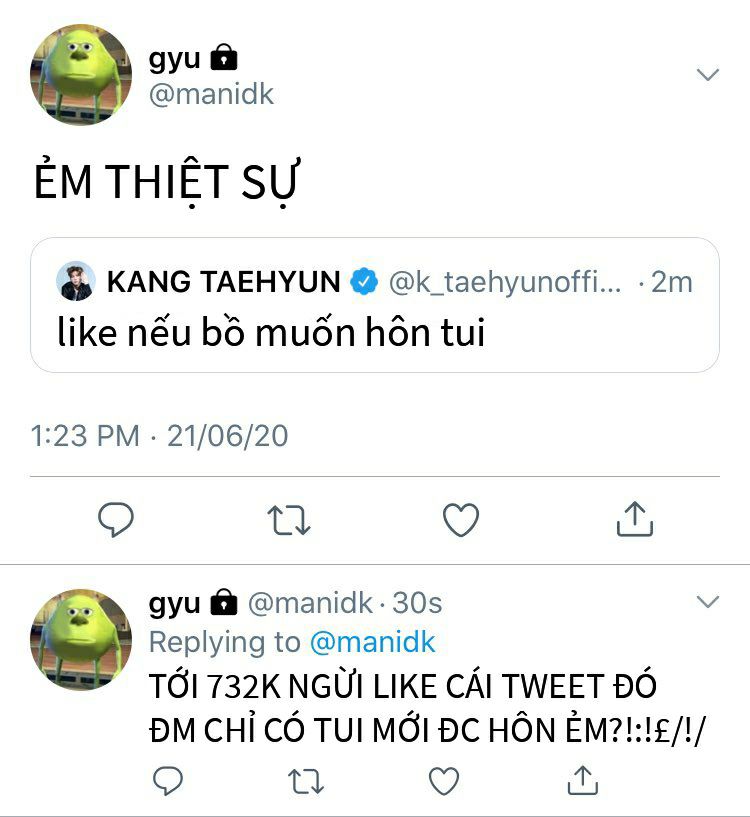Open the quoted KANG TAEHYUN tweet
This screenshot has width=750, height=817.
click(x=375, y=305)
